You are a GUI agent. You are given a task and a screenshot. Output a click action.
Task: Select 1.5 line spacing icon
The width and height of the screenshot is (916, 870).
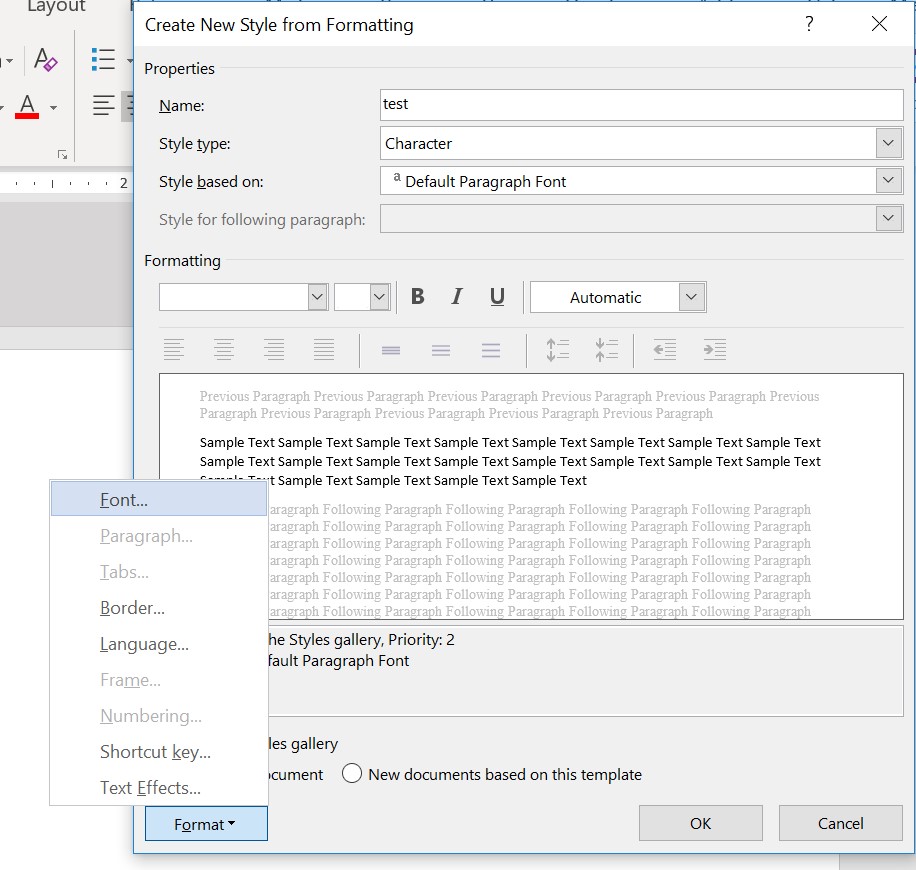click(x=441, y=350)
